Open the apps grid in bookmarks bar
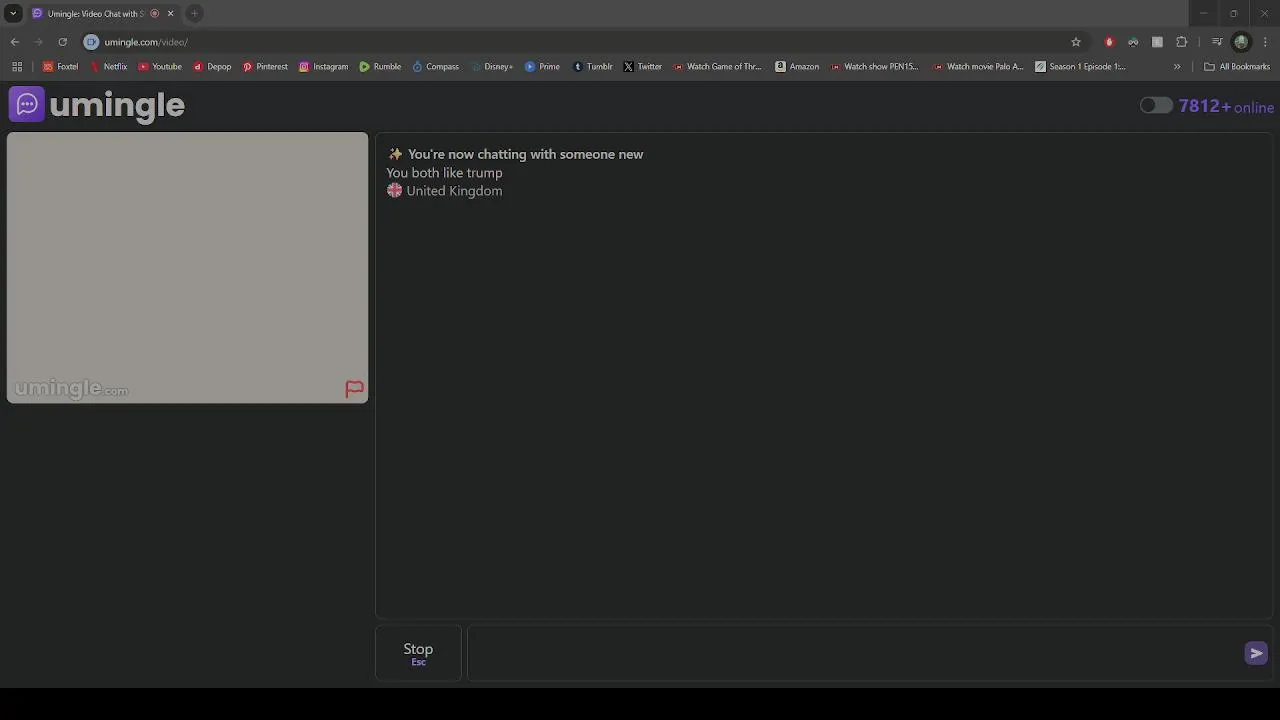1280x720 pixels. (x=17, y=67)
